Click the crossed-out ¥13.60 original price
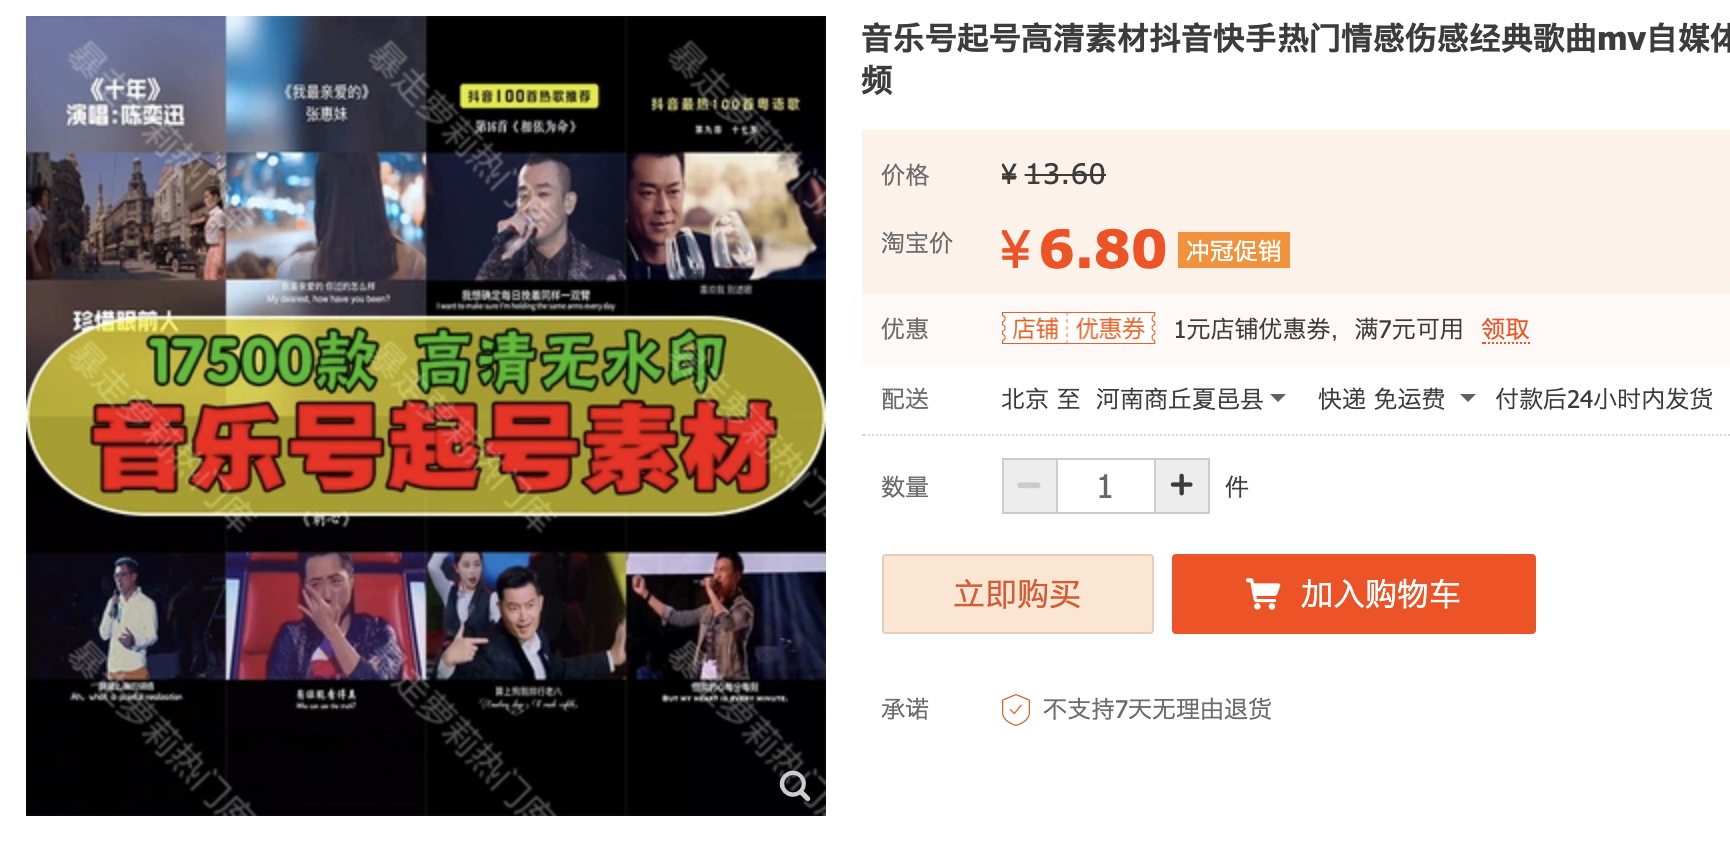The image size is (1730, 844). [1053, 174]
